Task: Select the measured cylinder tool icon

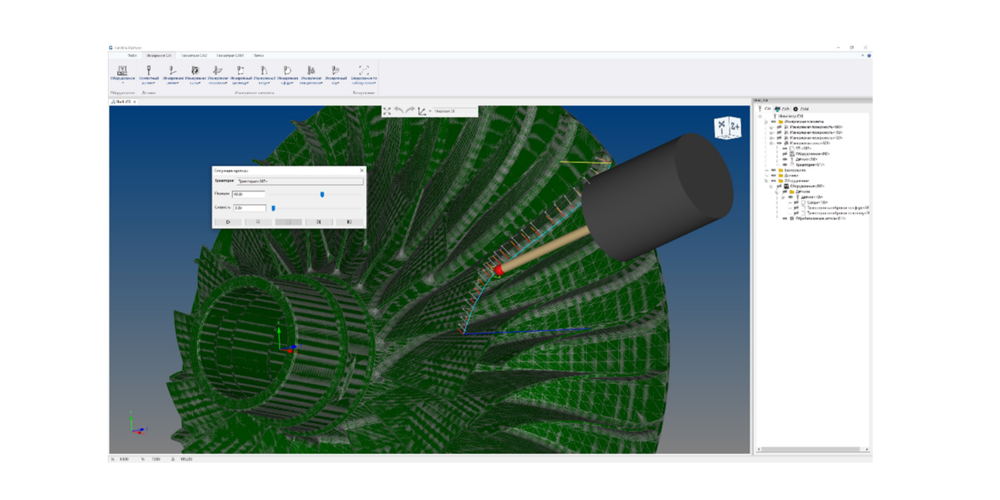Action: [240, 70]
